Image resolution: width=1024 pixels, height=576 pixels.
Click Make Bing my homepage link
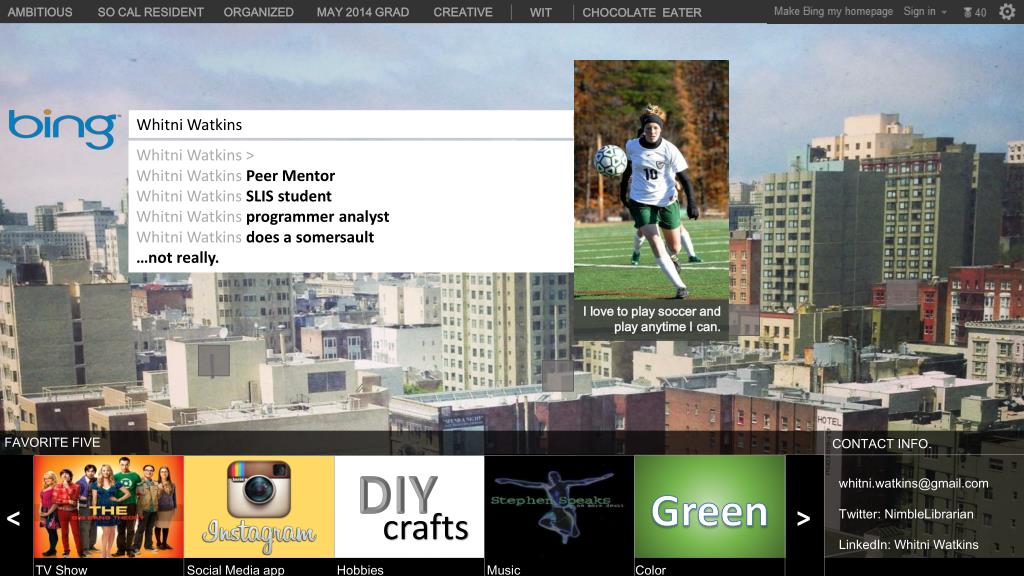[x=833, y=12]
